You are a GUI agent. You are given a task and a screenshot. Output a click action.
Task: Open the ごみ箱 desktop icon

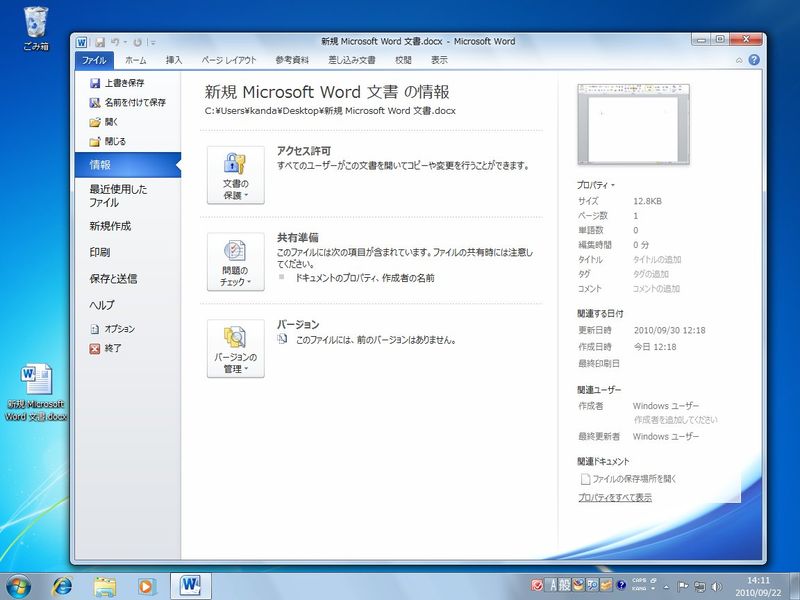point(36,29)
